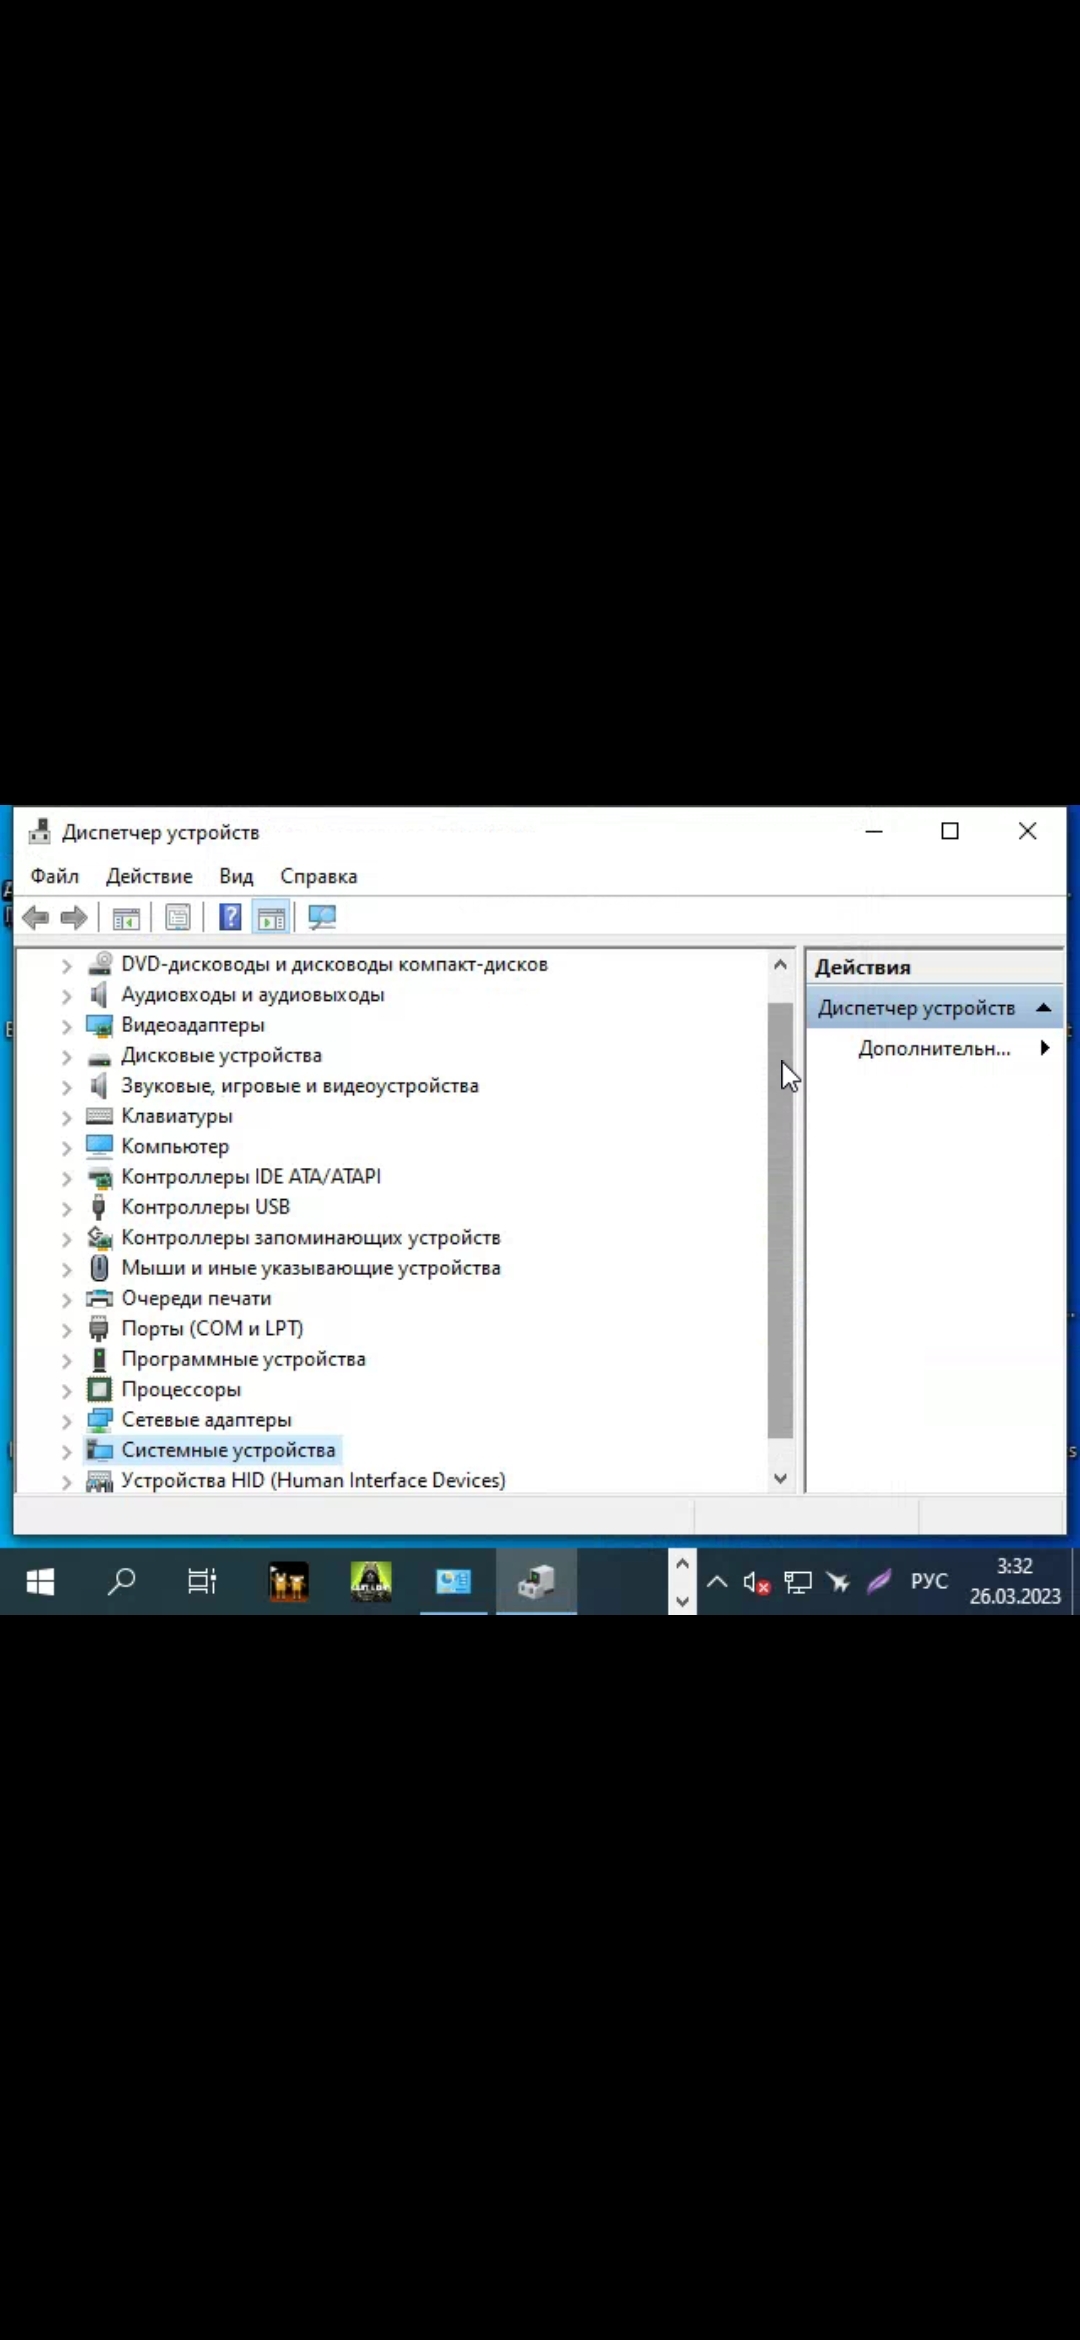This screenshot has height=2340, width=1080.
Task: Click the blue Help question mark icon
Action: (230, 917)
